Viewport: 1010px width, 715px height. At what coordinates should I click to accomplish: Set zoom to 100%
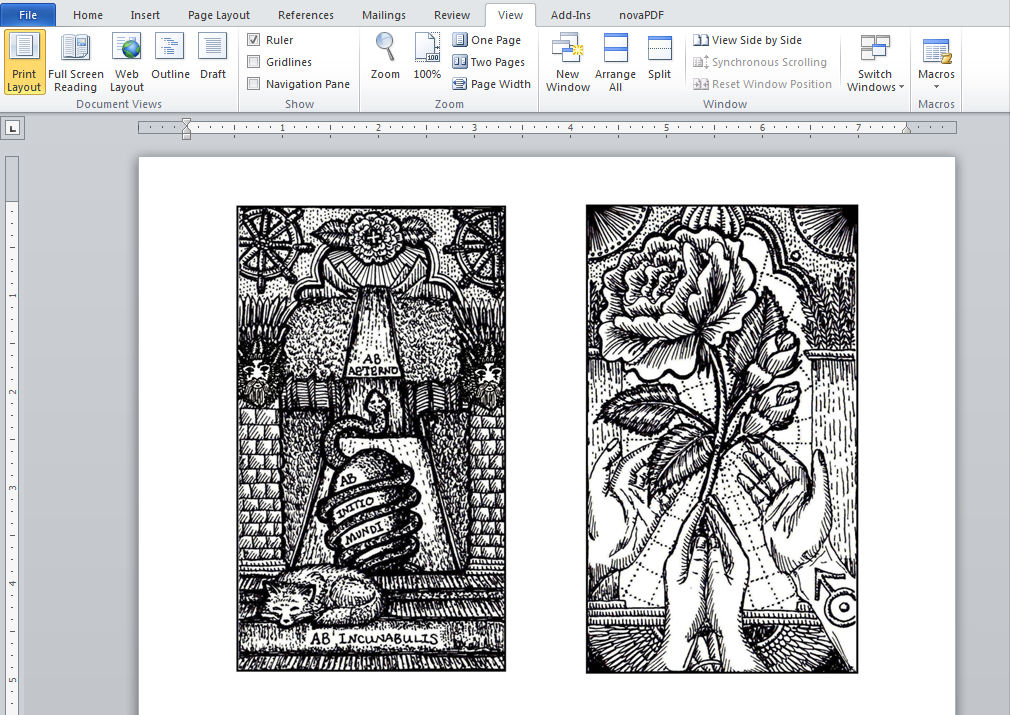click(427, 56)
